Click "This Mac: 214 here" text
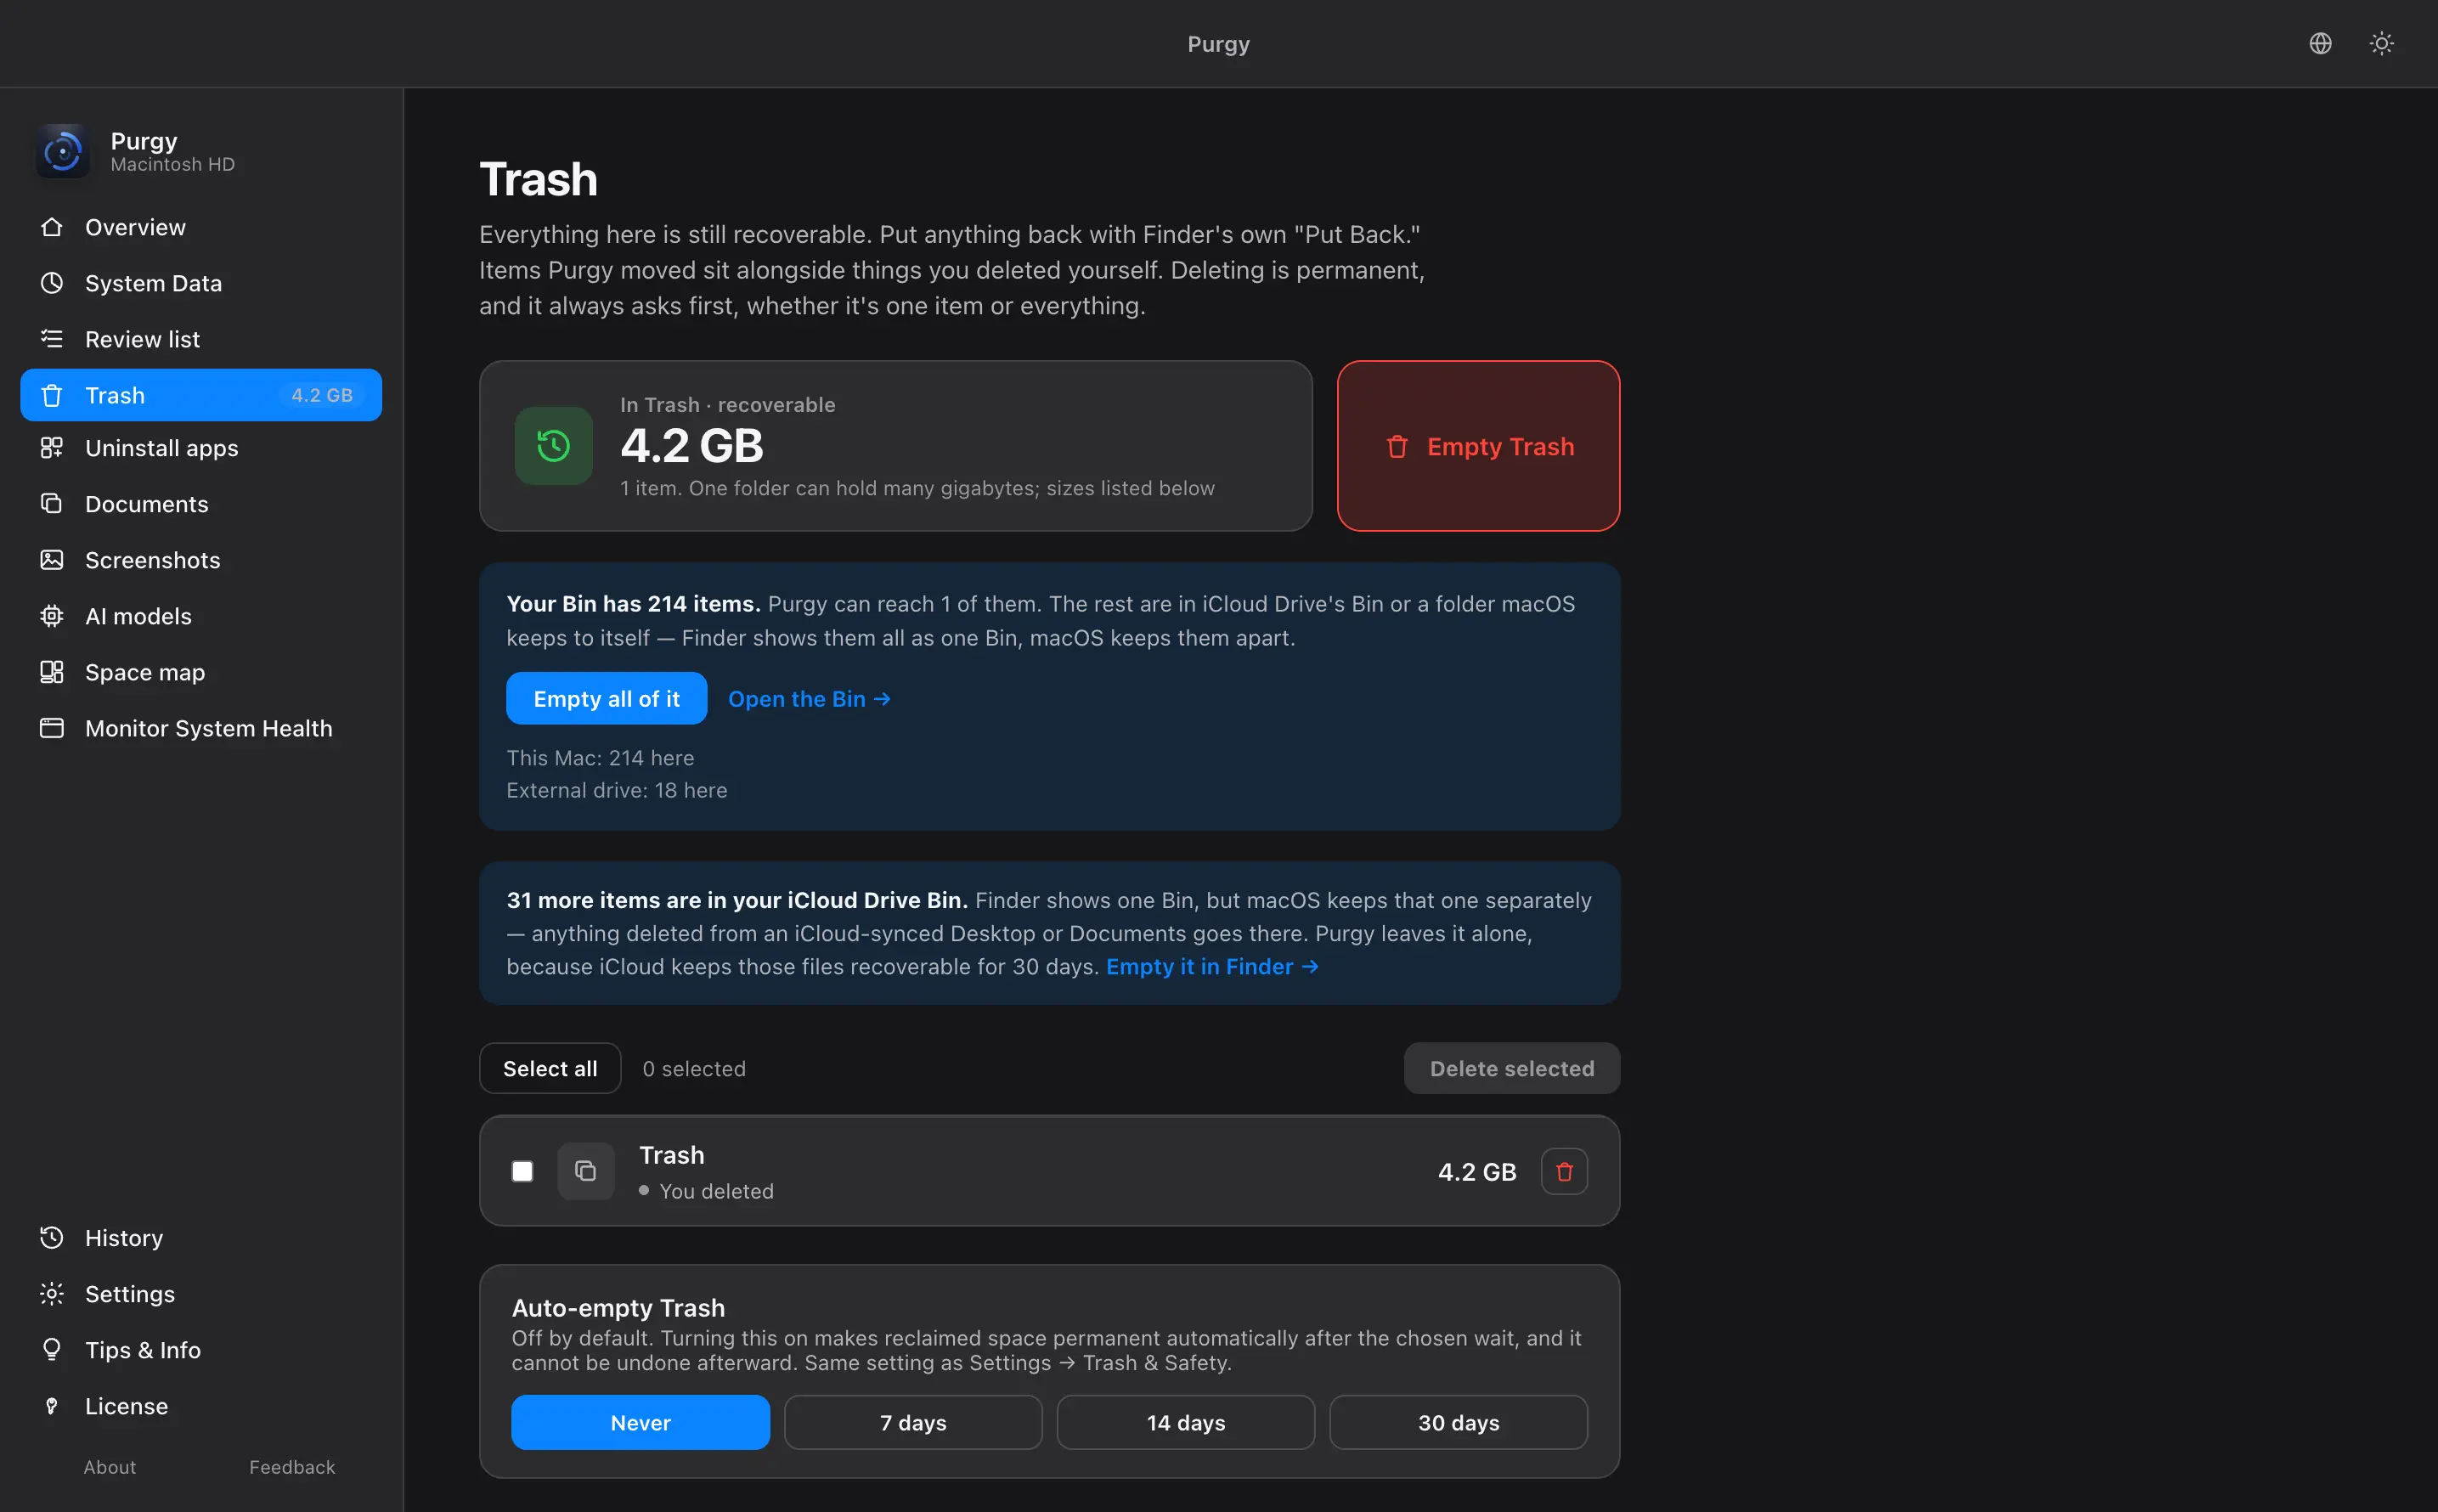 coord(600,758)
